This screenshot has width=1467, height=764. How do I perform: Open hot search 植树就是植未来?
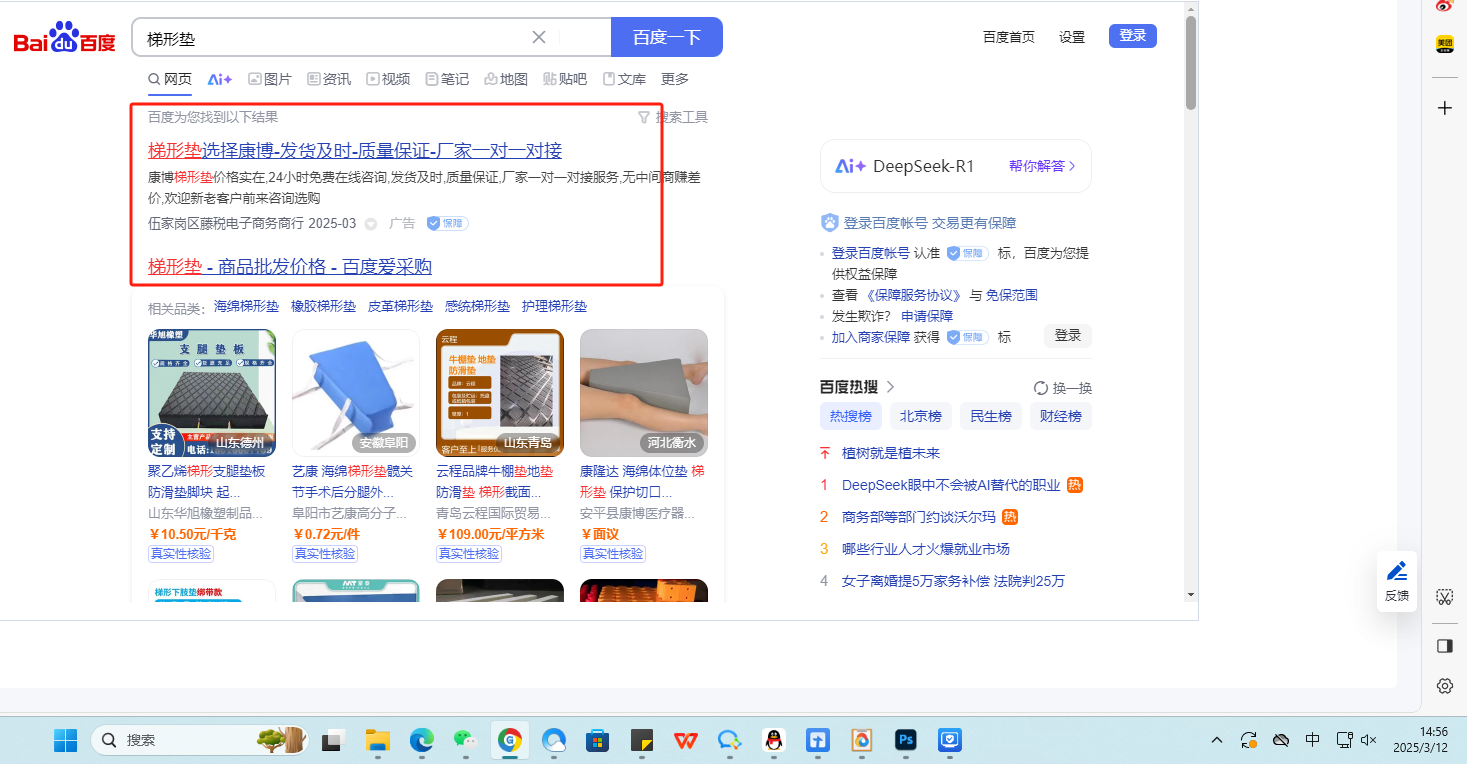pyautogui.click(x=891, y=453)
